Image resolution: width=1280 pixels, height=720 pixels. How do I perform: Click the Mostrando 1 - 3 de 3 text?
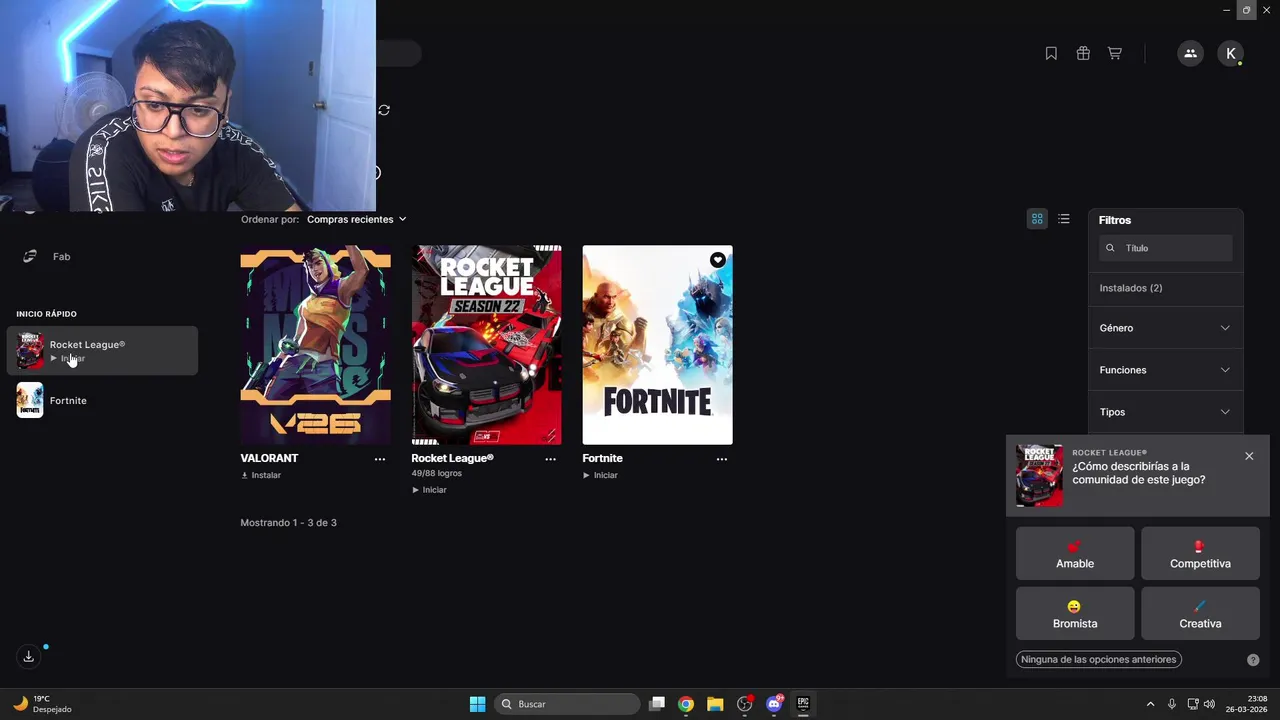(288, 523)
